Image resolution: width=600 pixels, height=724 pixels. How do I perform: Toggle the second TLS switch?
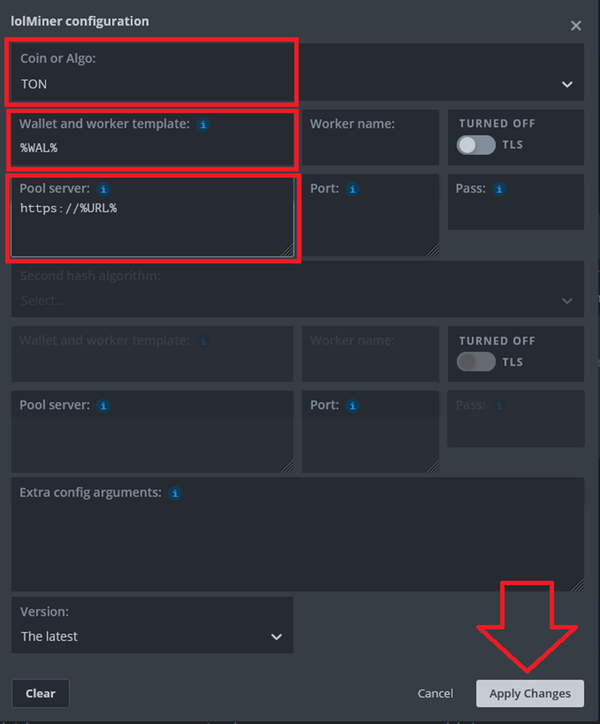pos(476,362)
